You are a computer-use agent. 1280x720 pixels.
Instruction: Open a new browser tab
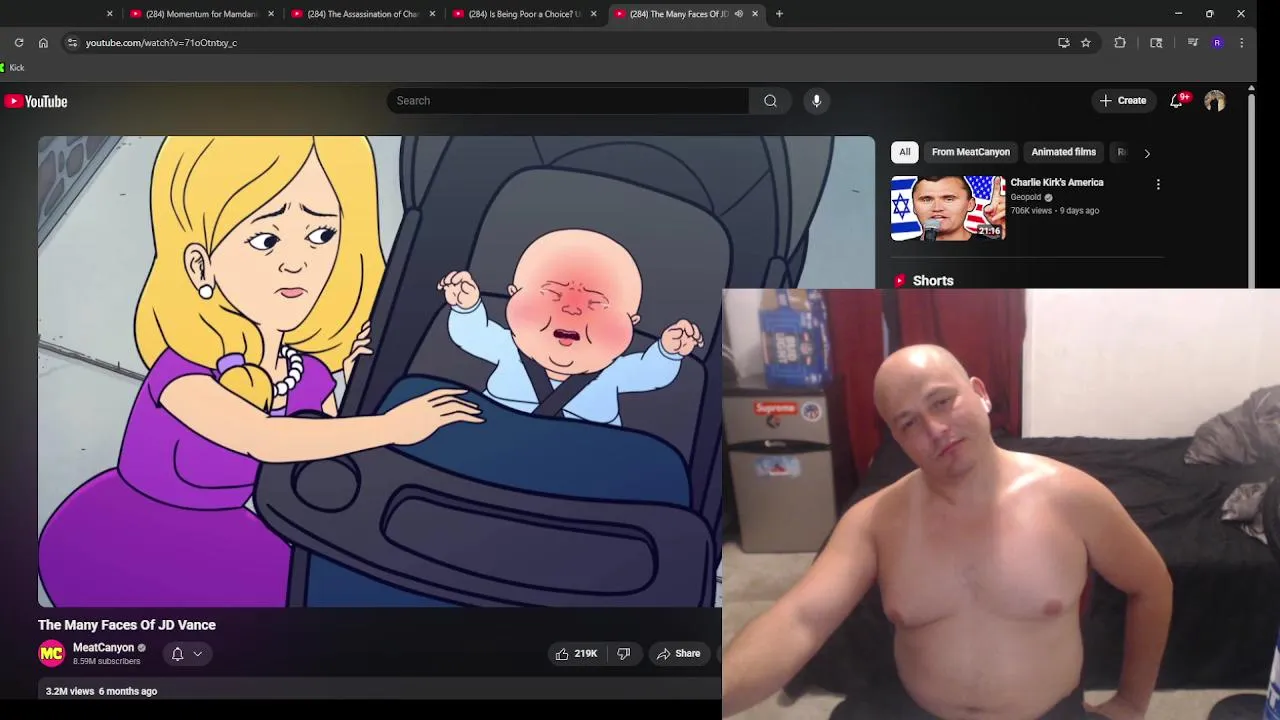(x=779, y=14)
